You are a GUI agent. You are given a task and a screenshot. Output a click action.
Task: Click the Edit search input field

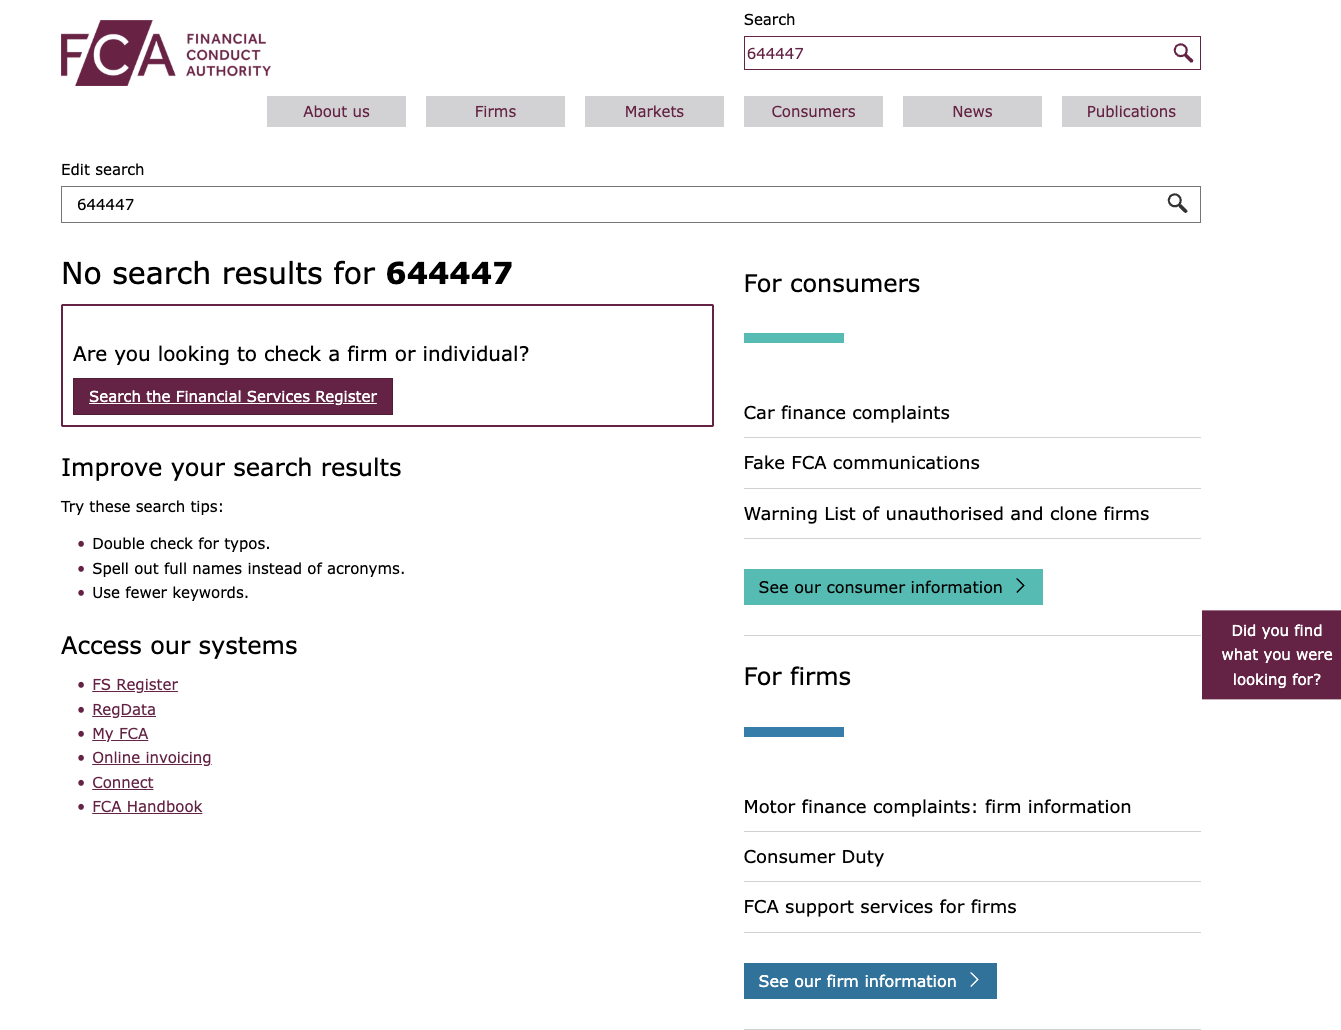pyautogui.click(x=610, y=205)
